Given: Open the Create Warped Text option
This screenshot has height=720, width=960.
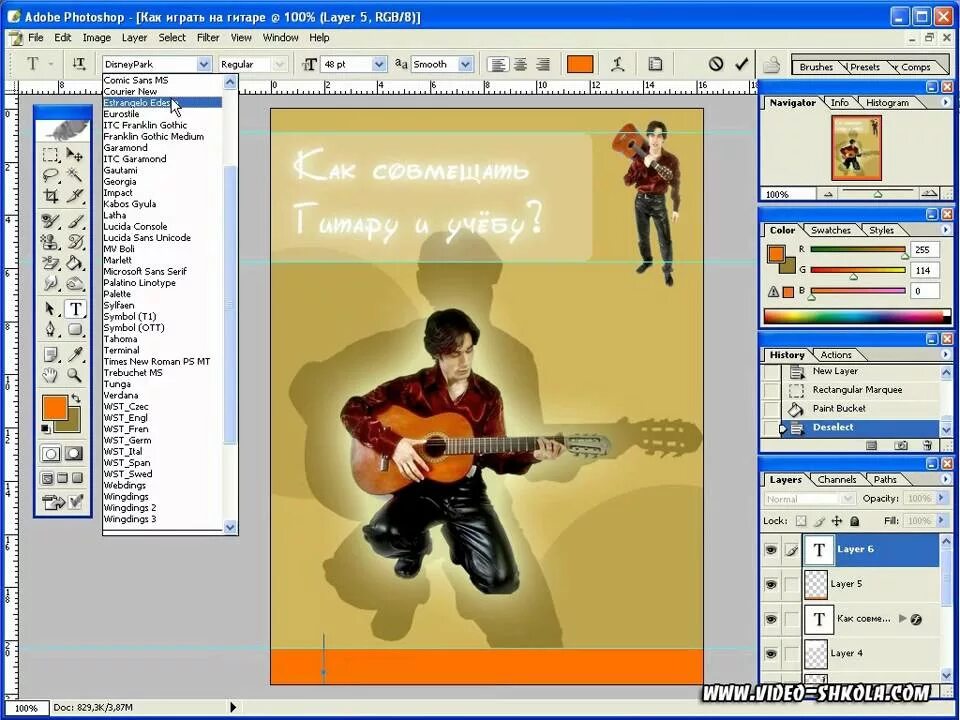Looking at the screenshot, I should pos(618,64).
